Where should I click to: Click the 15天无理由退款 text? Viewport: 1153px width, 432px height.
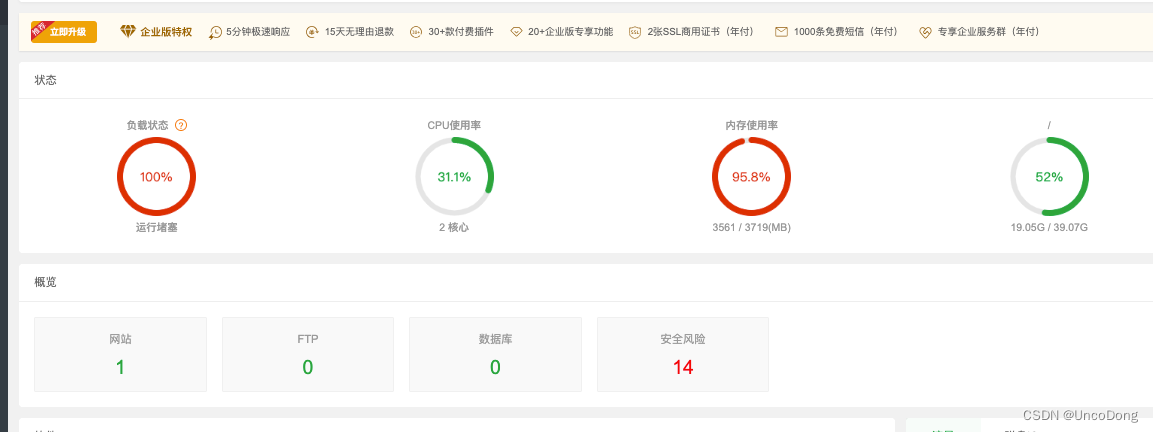pyautogui.click(x=360, y=32)
